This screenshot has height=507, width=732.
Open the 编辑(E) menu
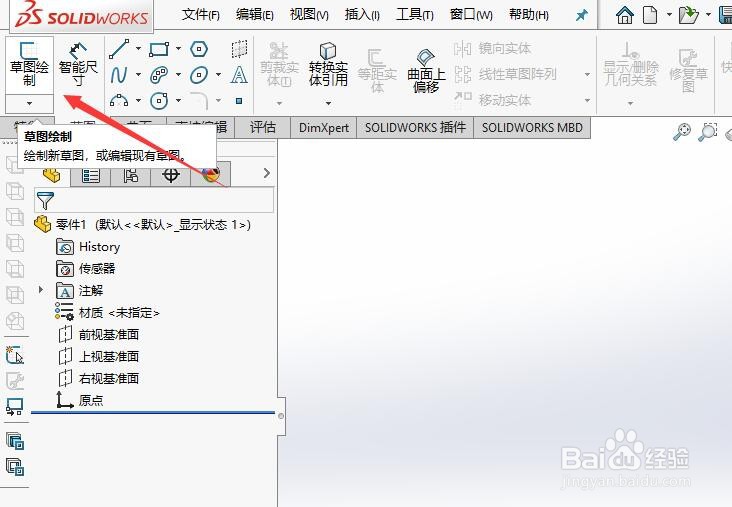(x=254, y=15)
